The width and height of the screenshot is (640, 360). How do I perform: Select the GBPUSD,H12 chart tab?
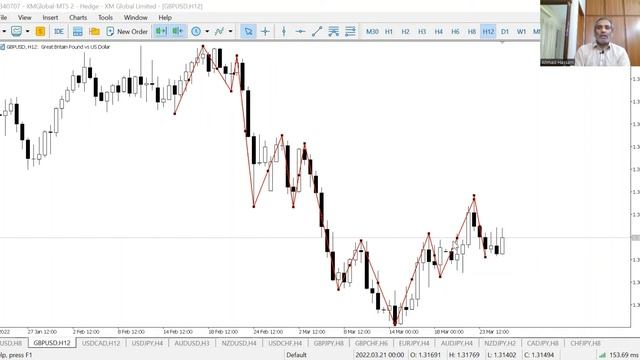tap(52, 343)
